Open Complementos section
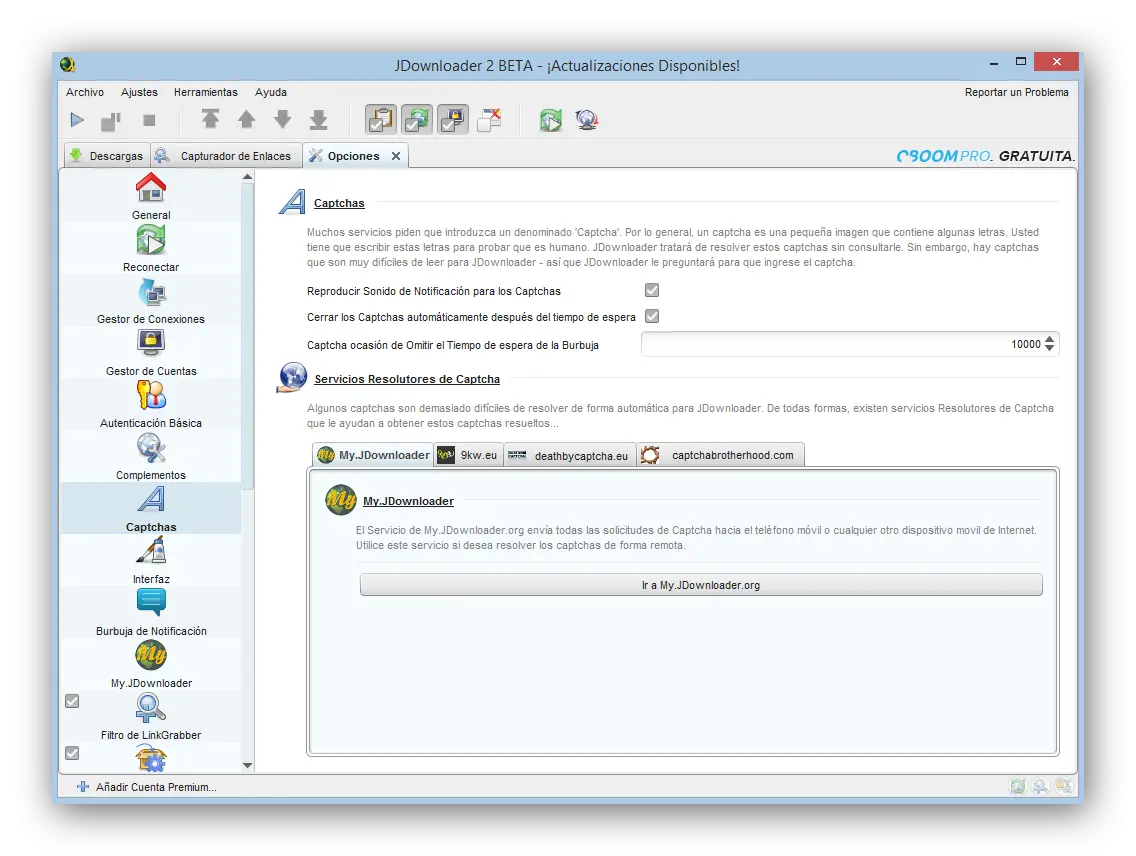The image size is (1136, 856). point(151,457)
